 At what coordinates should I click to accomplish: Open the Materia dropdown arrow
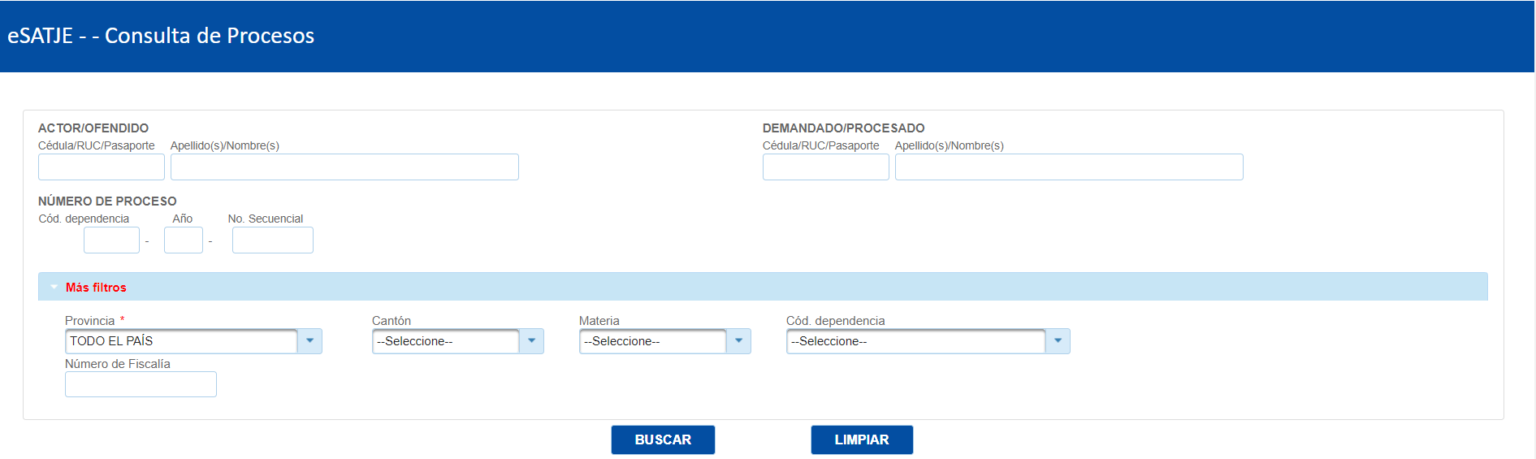click(739, 342)
